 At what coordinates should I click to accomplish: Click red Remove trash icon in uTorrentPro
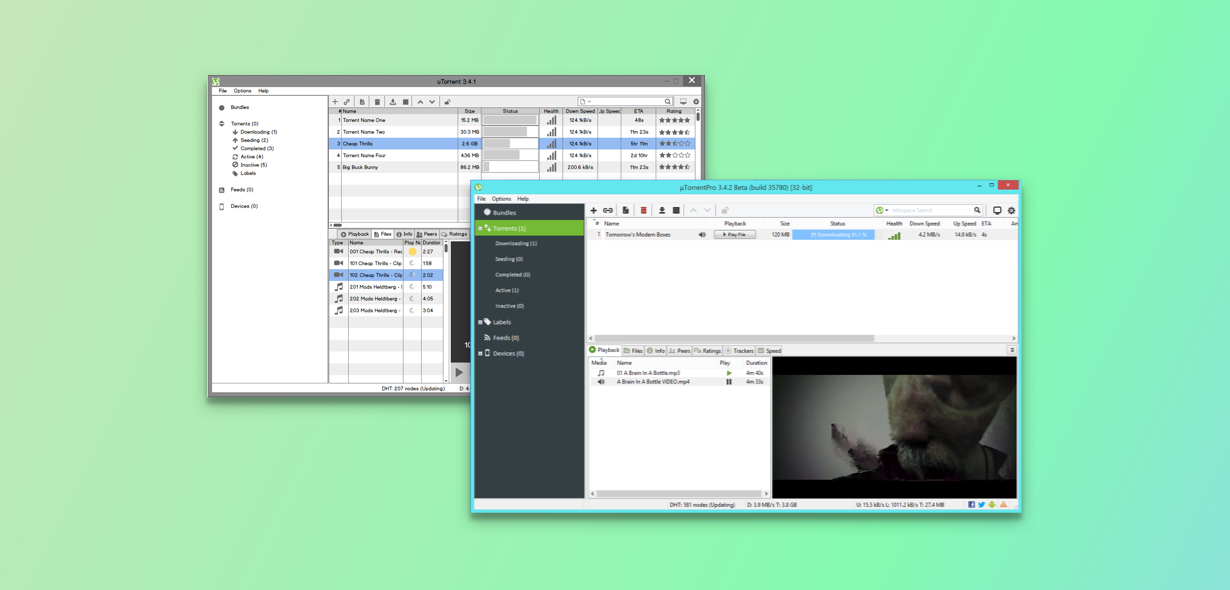click(644, 211)
